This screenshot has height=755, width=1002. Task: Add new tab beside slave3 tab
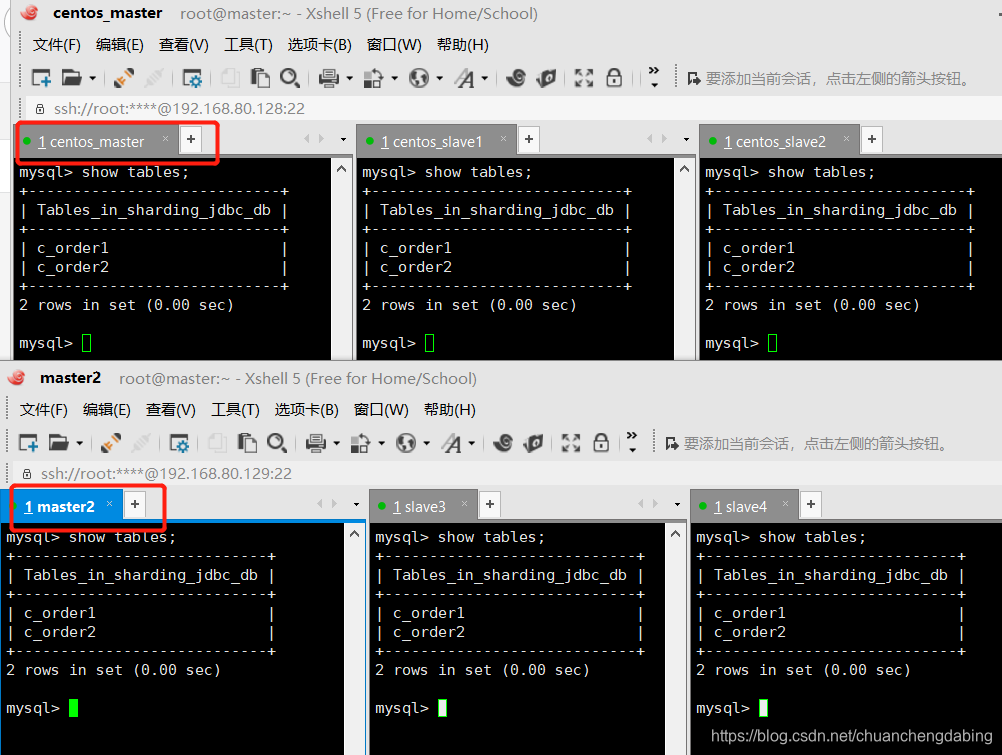pos(490,504)
